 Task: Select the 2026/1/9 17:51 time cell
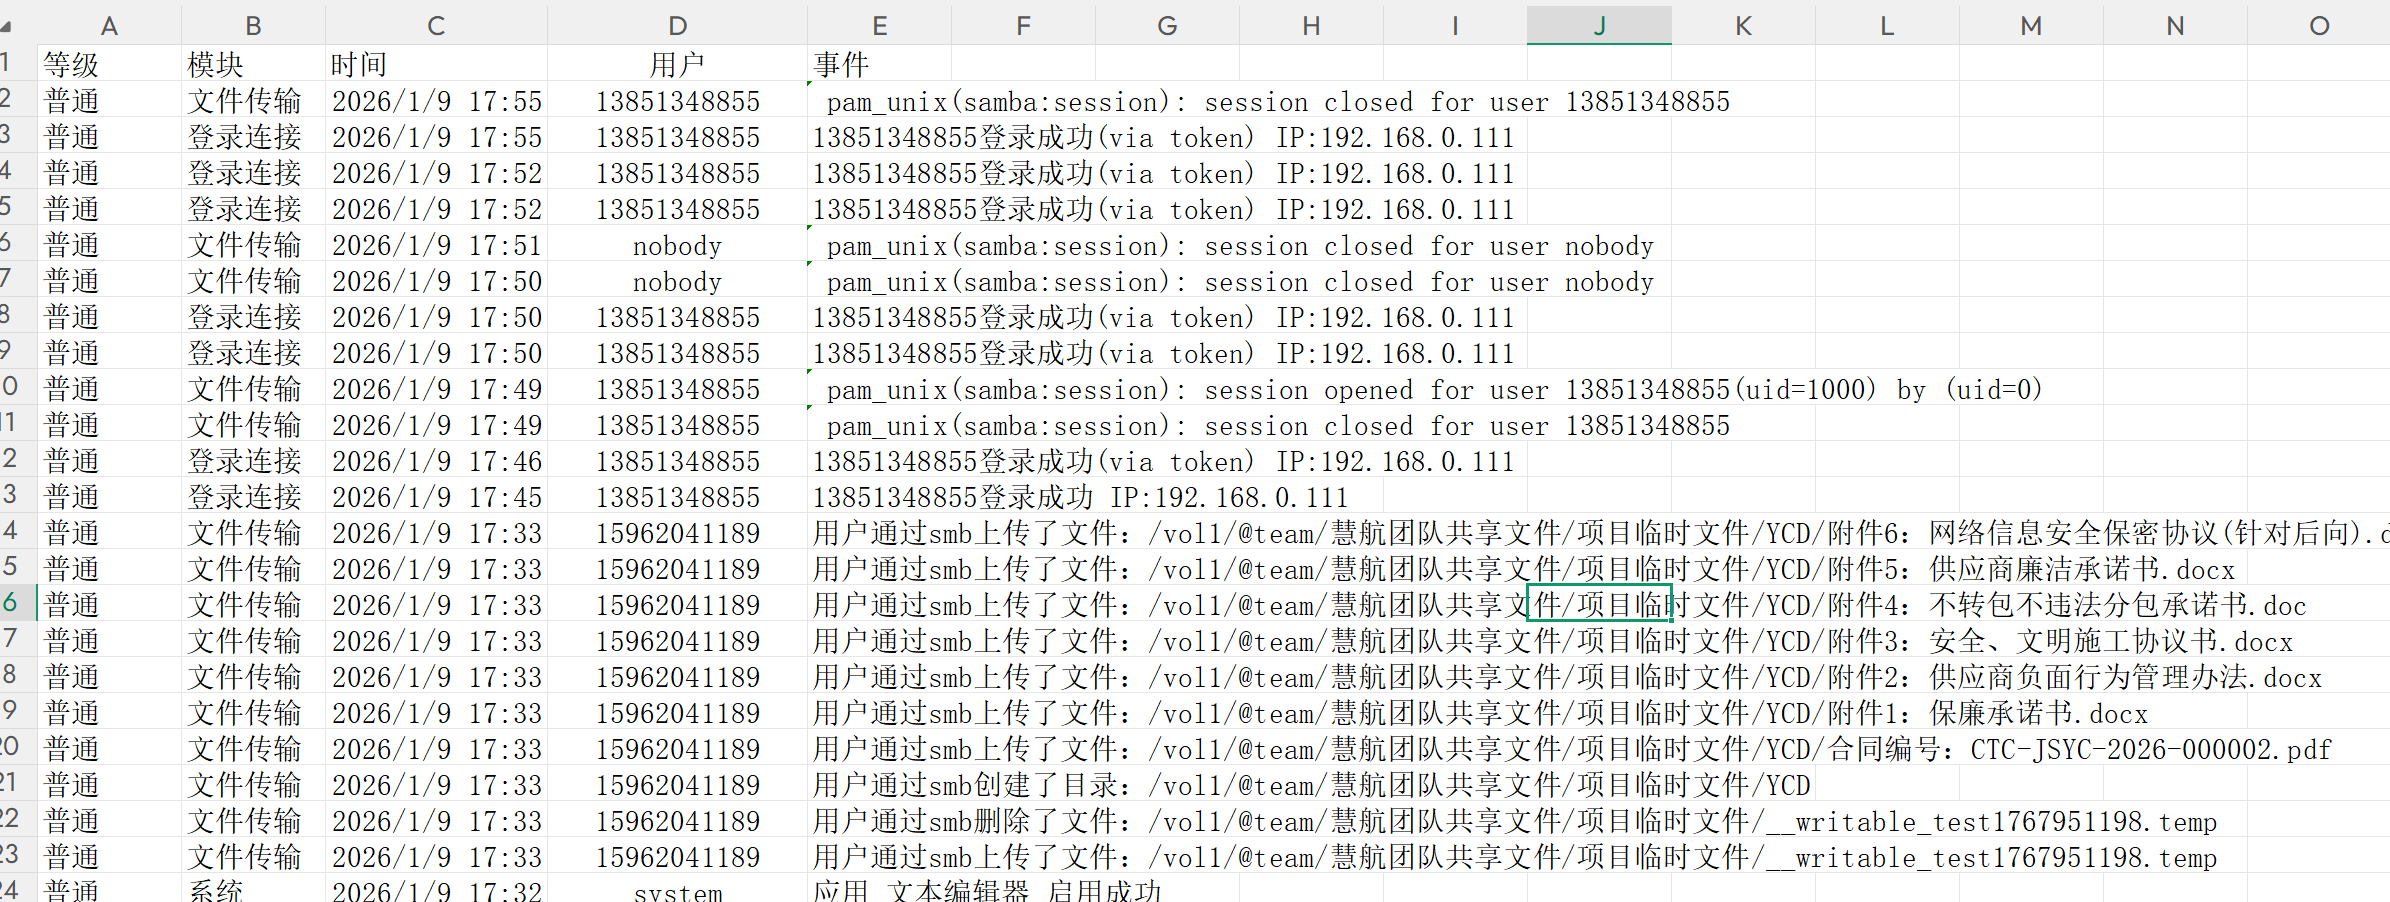436,245
